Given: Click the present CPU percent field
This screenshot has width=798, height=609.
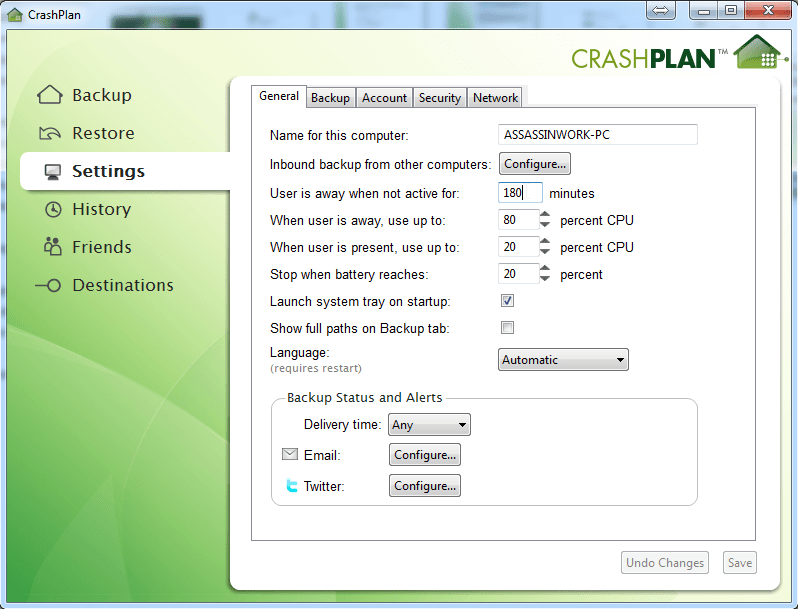Looking at the screenshot, I should point(519,247).
